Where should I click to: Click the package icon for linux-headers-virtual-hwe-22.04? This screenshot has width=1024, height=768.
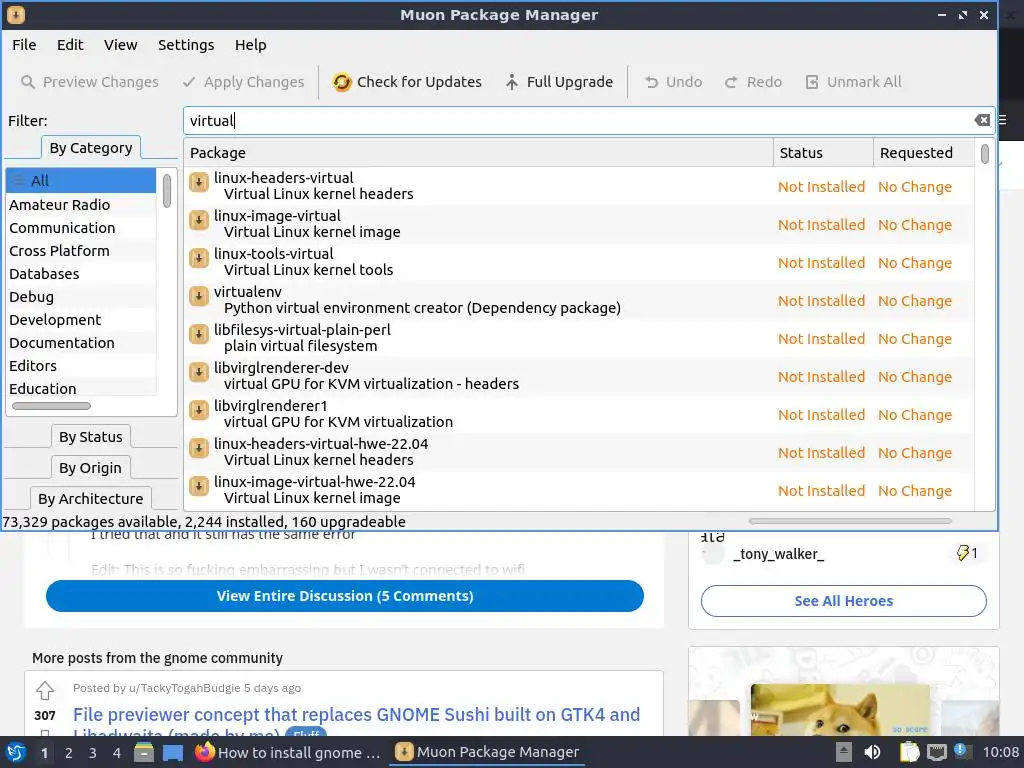[x=199, y=448]
